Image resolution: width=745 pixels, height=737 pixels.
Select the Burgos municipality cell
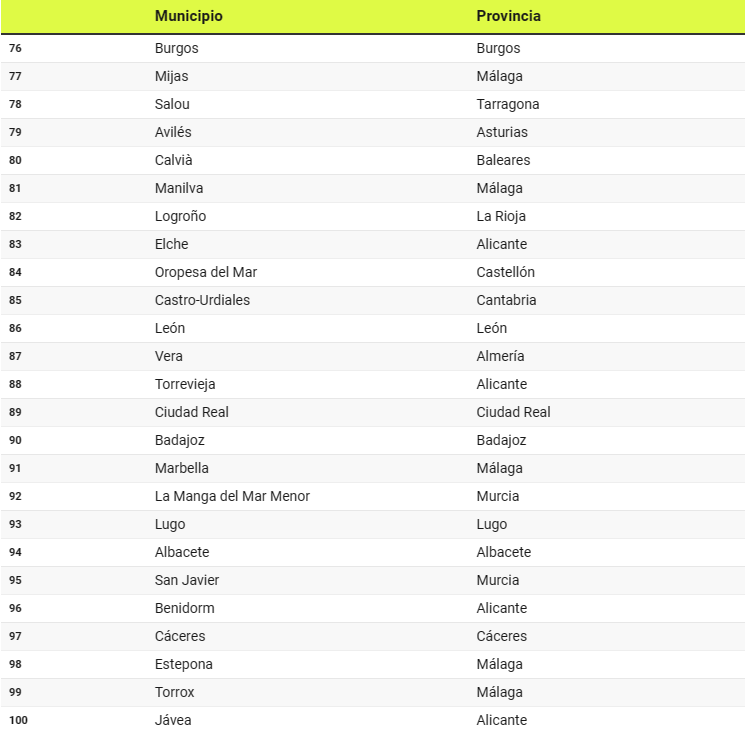(x=177, y=48)
